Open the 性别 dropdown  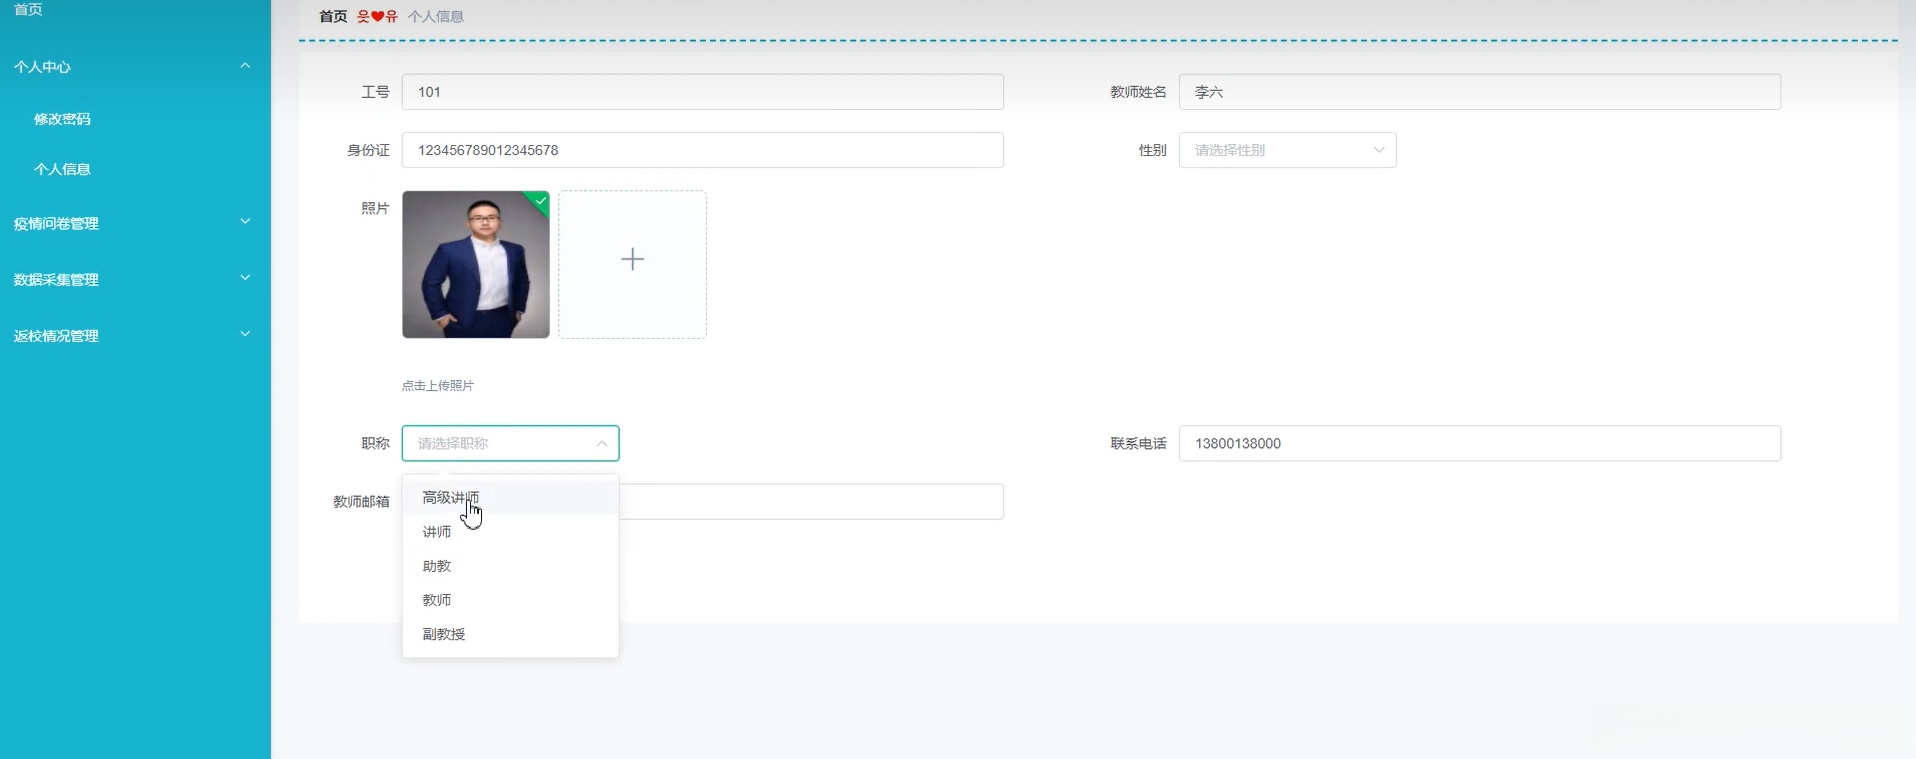(1287, 150)
